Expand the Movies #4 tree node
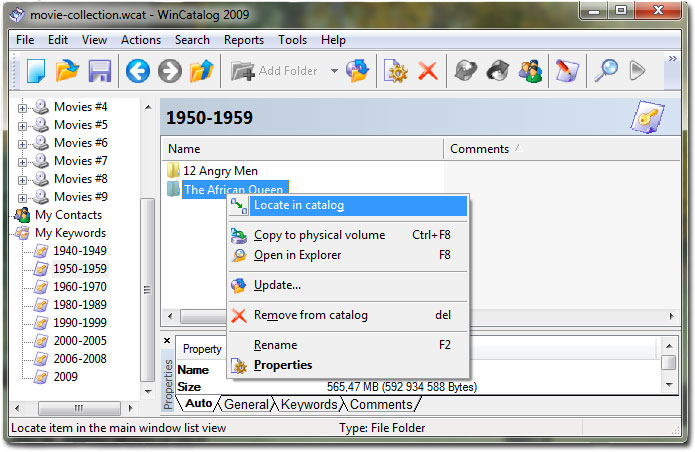 point(22,108)
